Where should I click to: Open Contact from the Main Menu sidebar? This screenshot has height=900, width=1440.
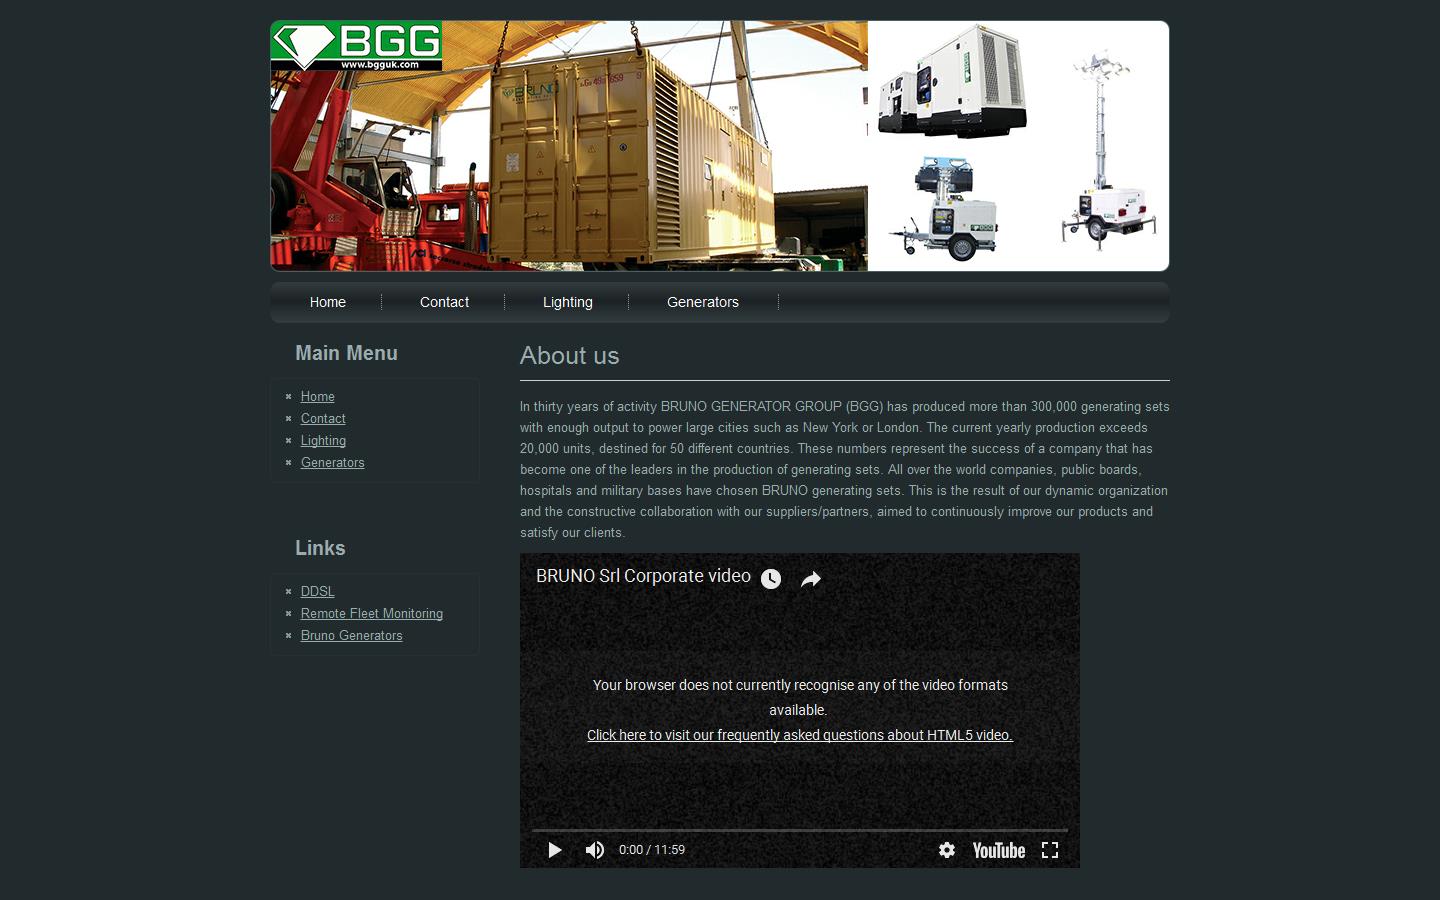[x=322, y=418]
